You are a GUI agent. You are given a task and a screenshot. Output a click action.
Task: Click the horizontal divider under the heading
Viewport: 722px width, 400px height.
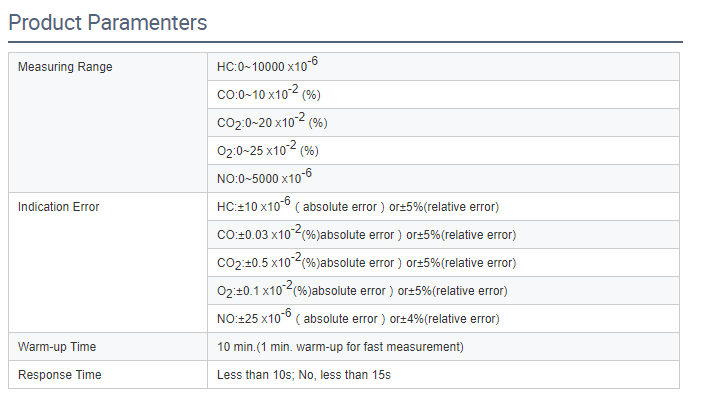345,42
